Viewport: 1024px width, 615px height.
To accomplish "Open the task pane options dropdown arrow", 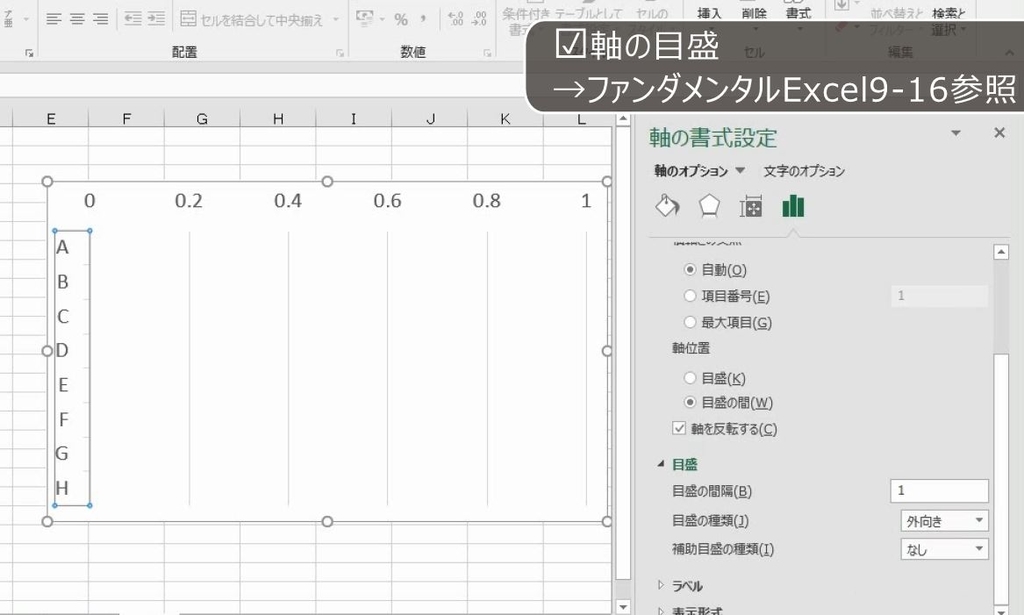I will click(x=955, y=133).
